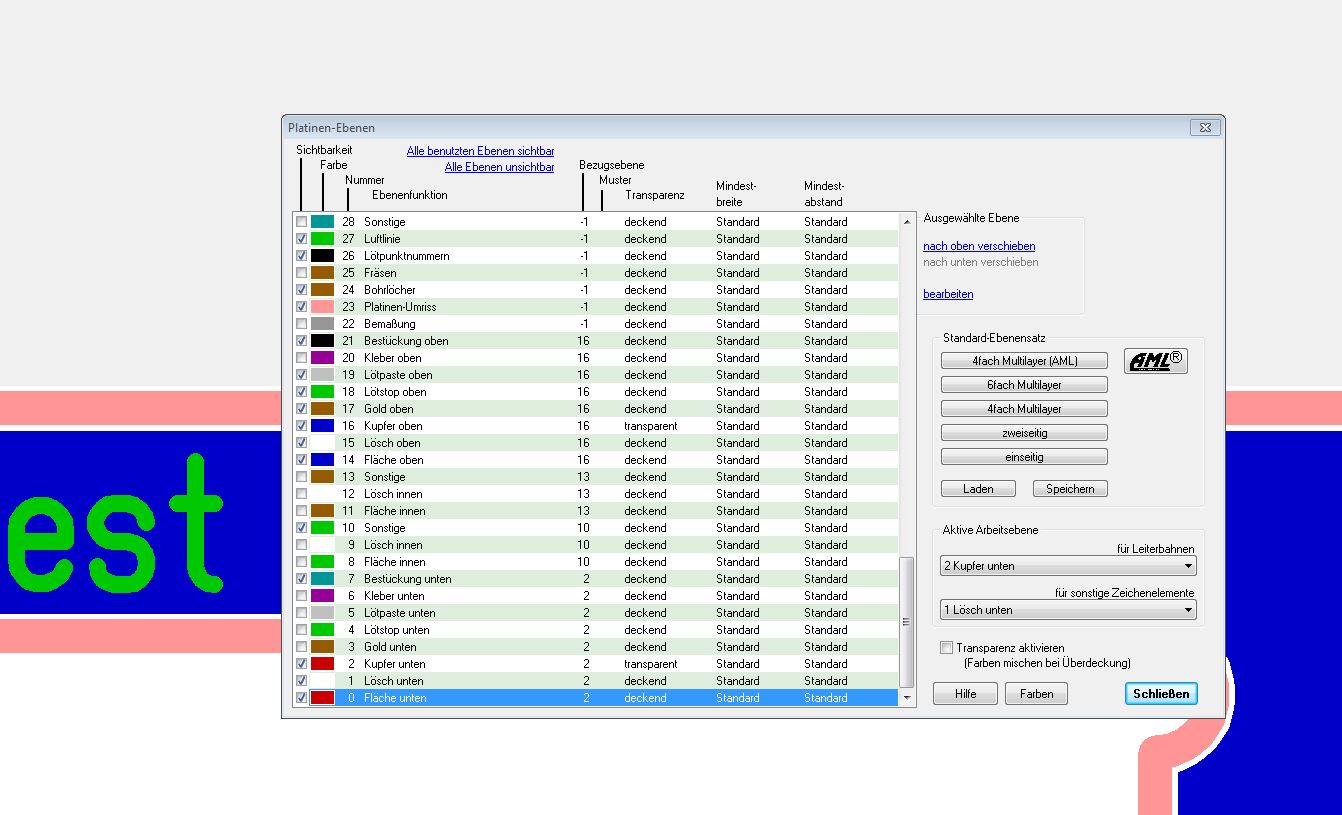Click Alle benutzten Ebenen sichtbar link
The image size is (1342, 815).
pos(480,151)
